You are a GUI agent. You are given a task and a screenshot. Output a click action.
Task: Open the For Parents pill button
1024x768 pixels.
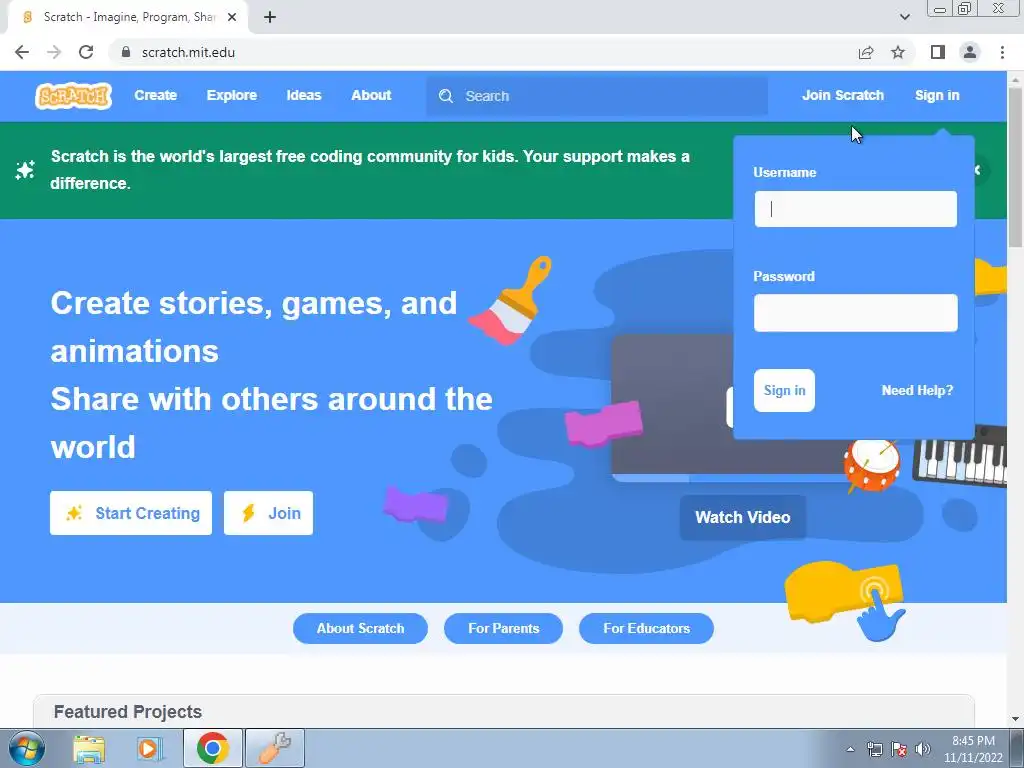[x=504, y=628]
